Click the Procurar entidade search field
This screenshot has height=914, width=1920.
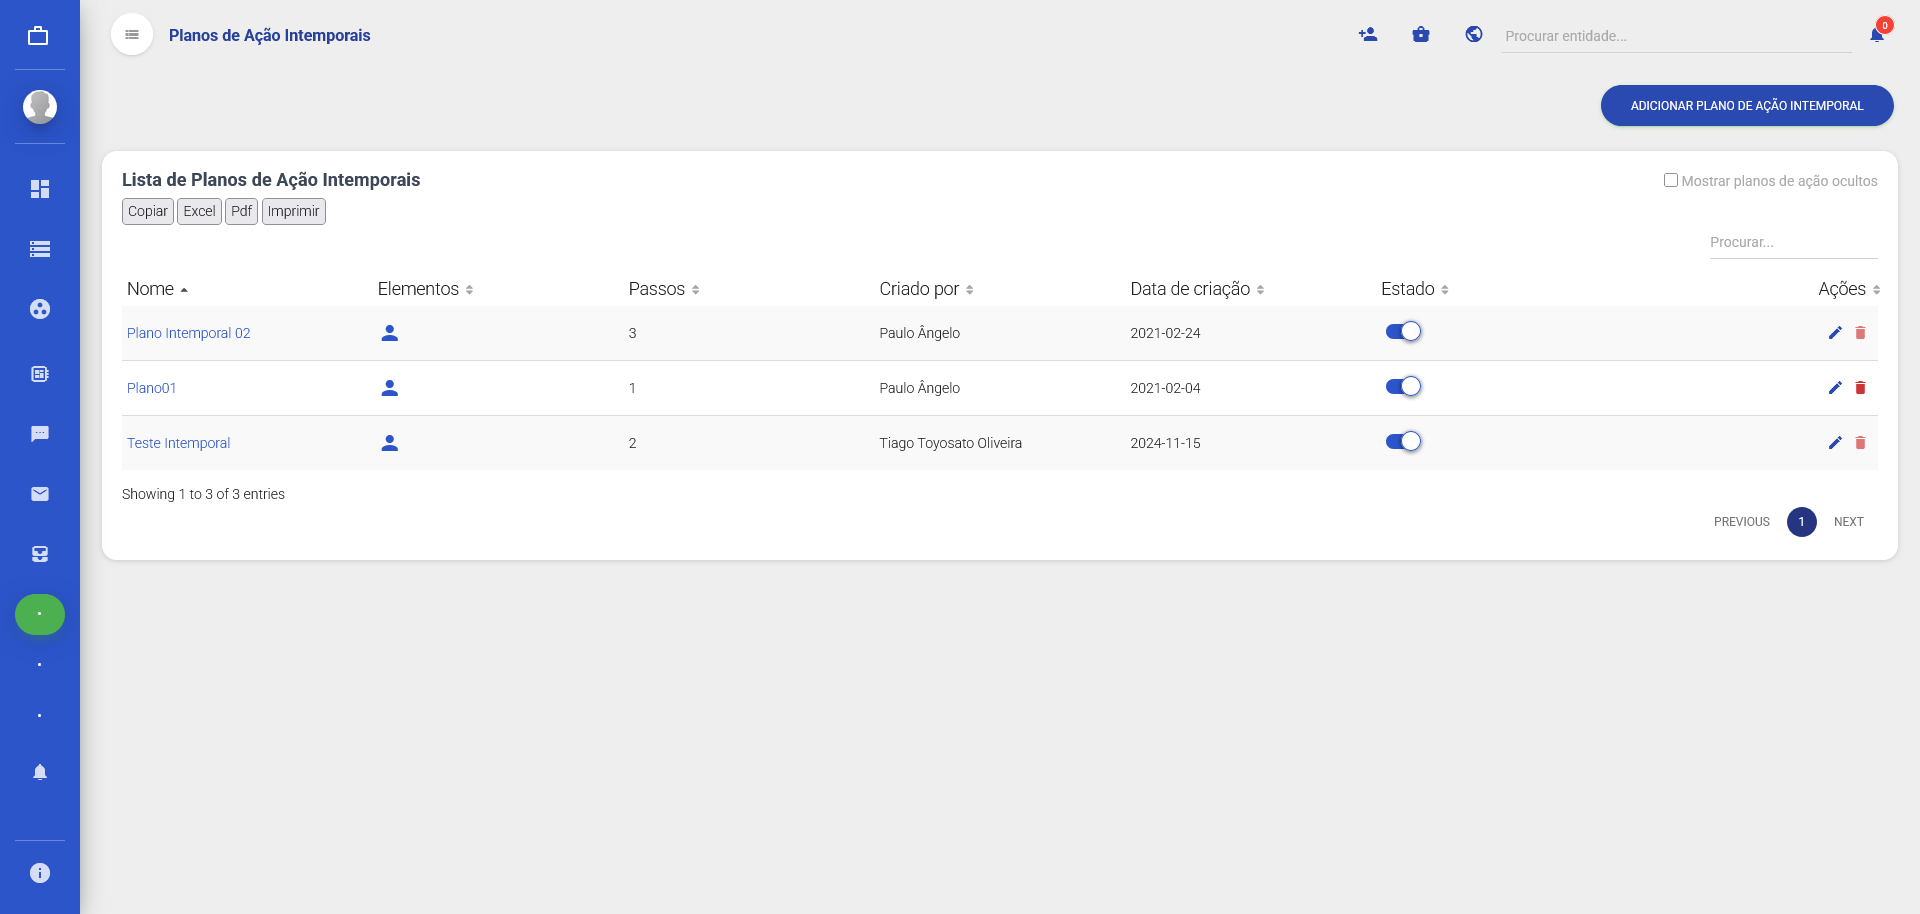coord(1675,36)
